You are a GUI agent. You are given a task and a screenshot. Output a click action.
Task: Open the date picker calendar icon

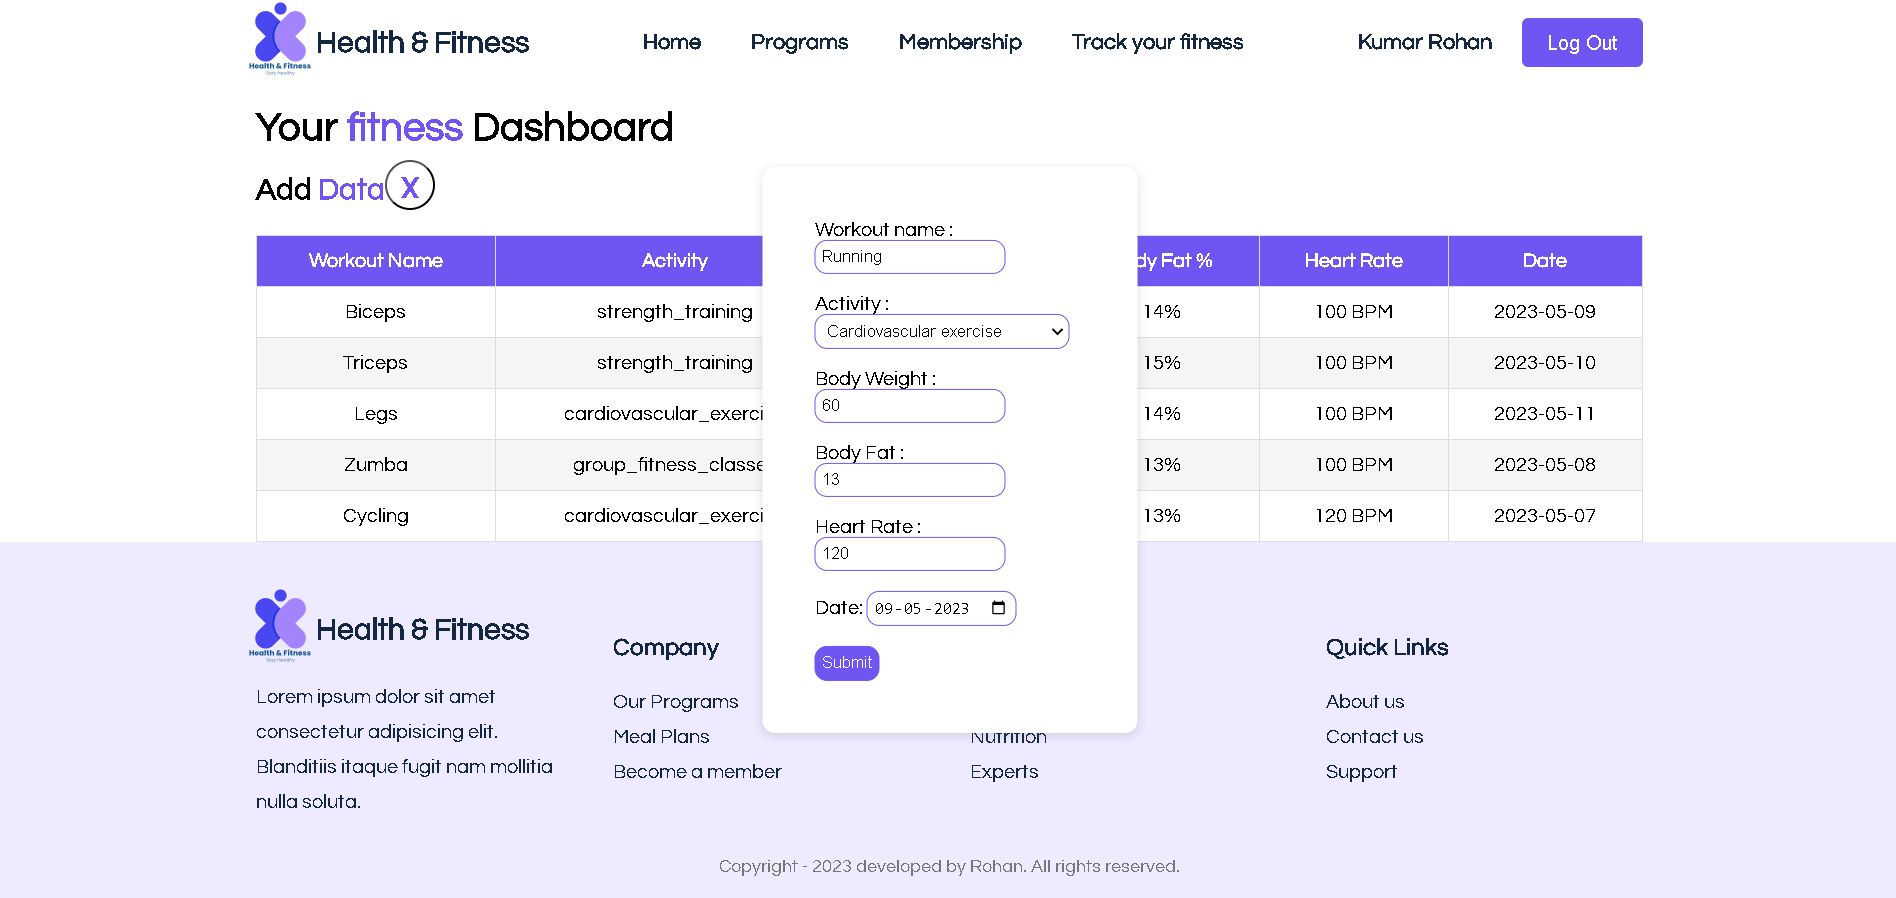click(998, 608)
